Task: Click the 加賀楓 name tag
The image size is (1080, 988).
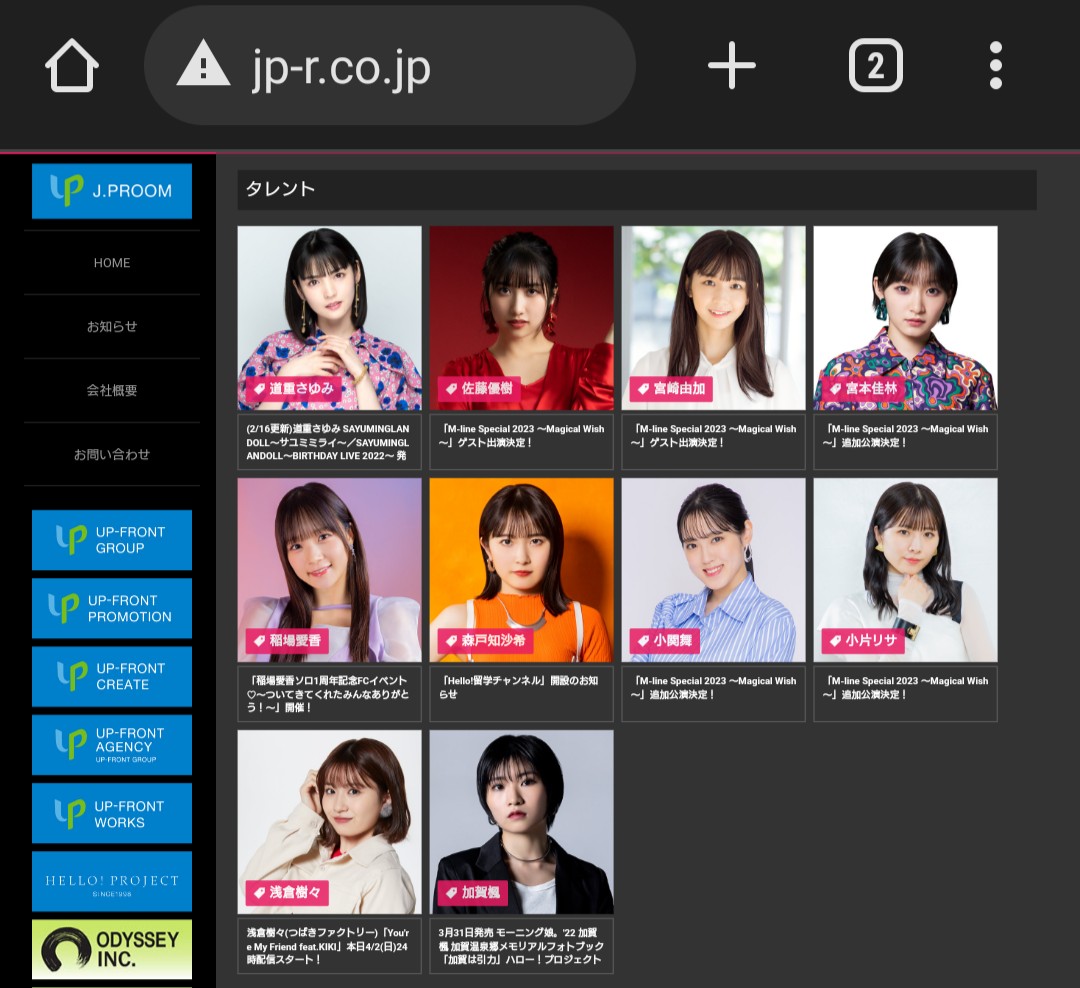Action: [473, 893]
